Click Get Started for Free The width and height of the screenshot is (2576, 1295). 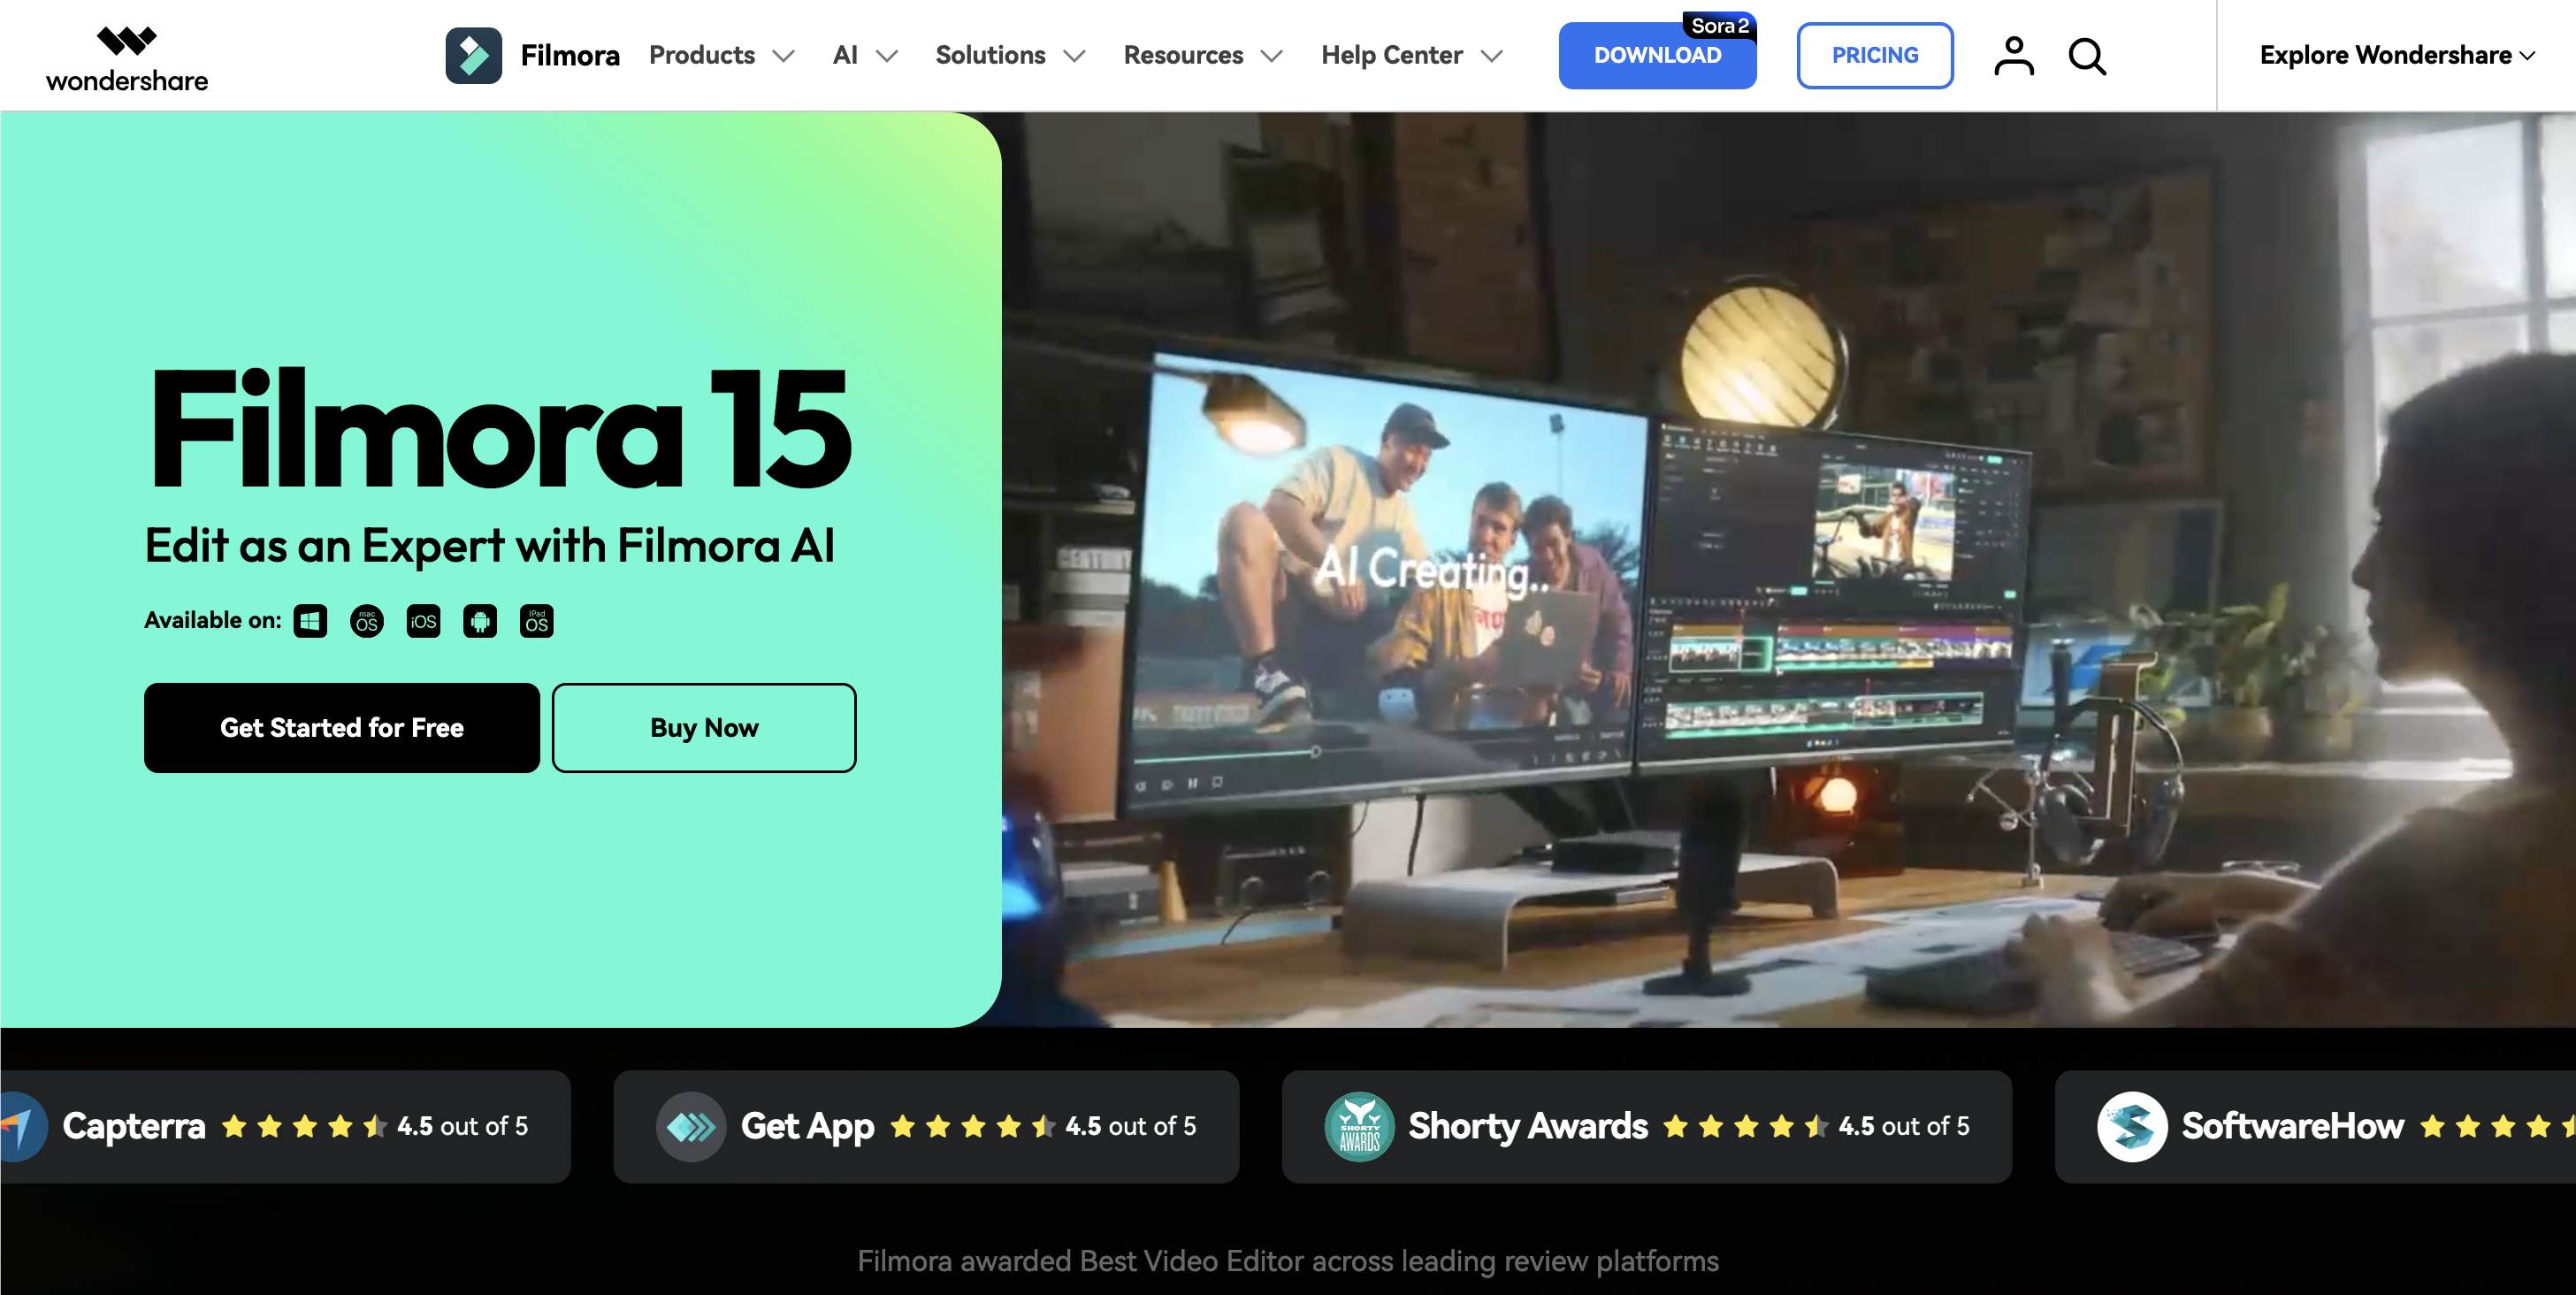click(x=342, y=728)
